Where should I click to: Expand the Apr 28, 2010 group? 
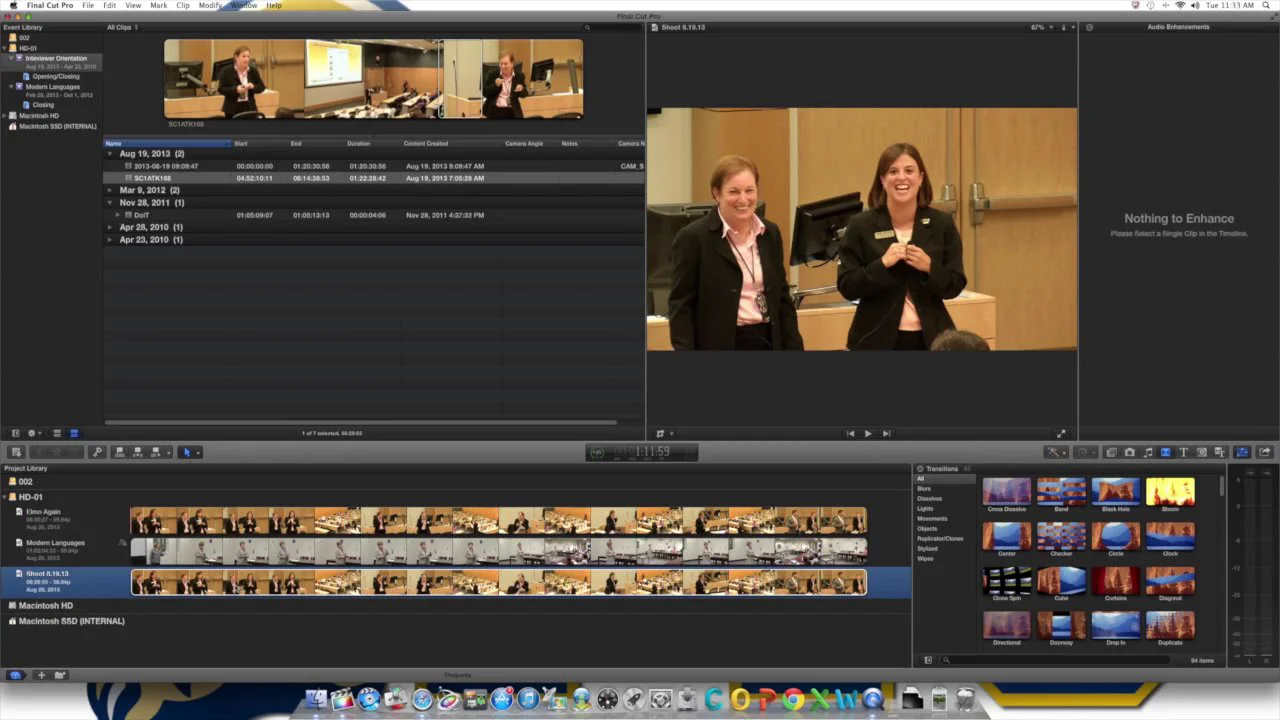110,227
